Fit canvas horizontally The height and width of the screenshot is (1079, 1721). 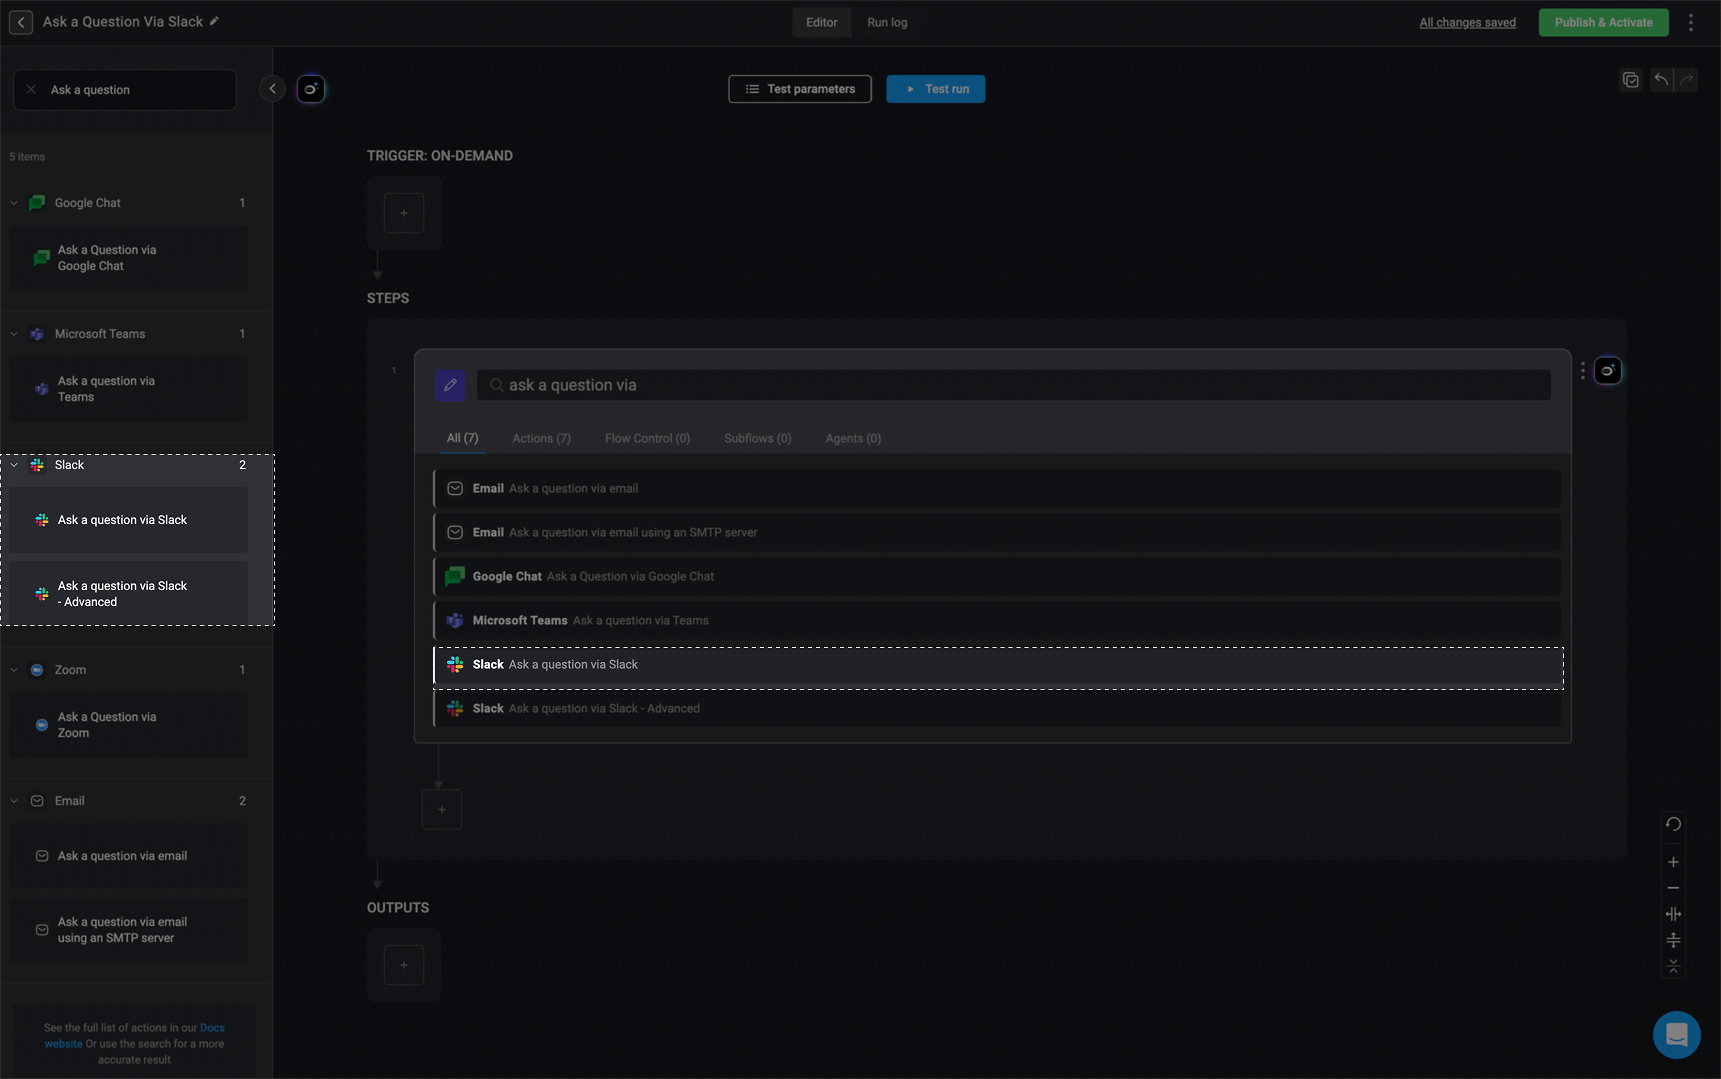1673,914
